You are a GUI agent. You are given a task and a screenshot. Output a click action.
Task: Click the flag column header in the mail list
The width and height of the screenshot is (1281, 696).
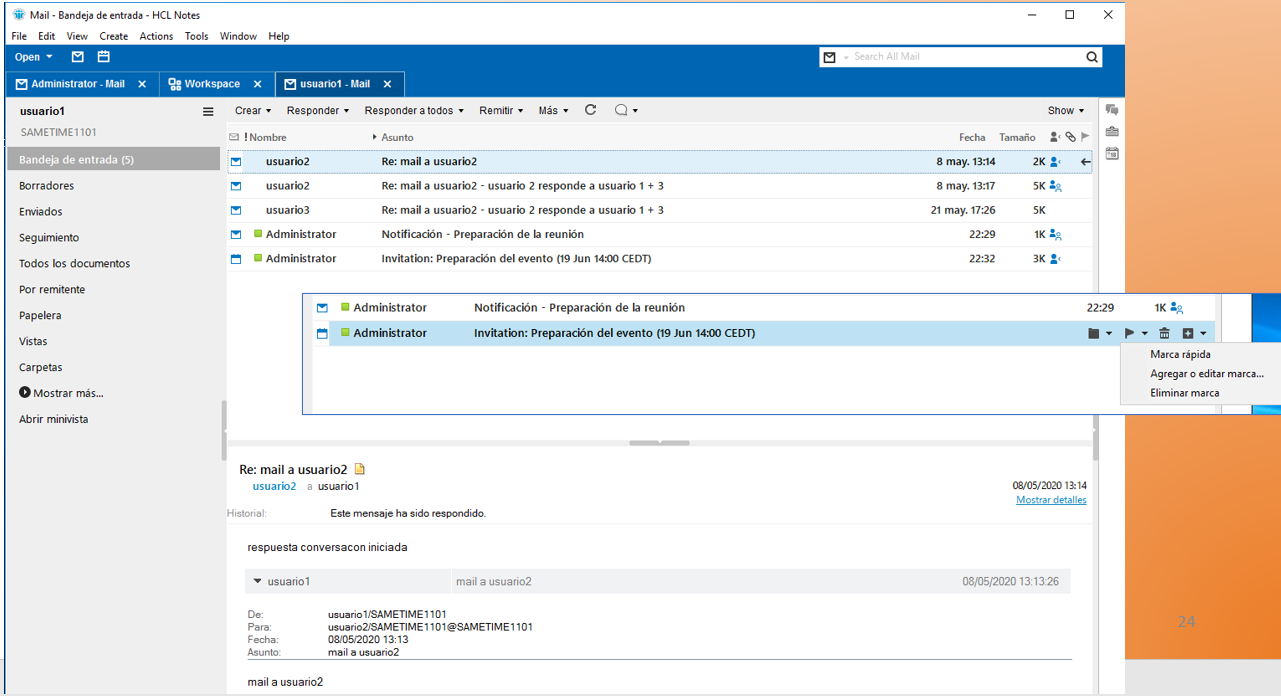(x=1085, y=137)
